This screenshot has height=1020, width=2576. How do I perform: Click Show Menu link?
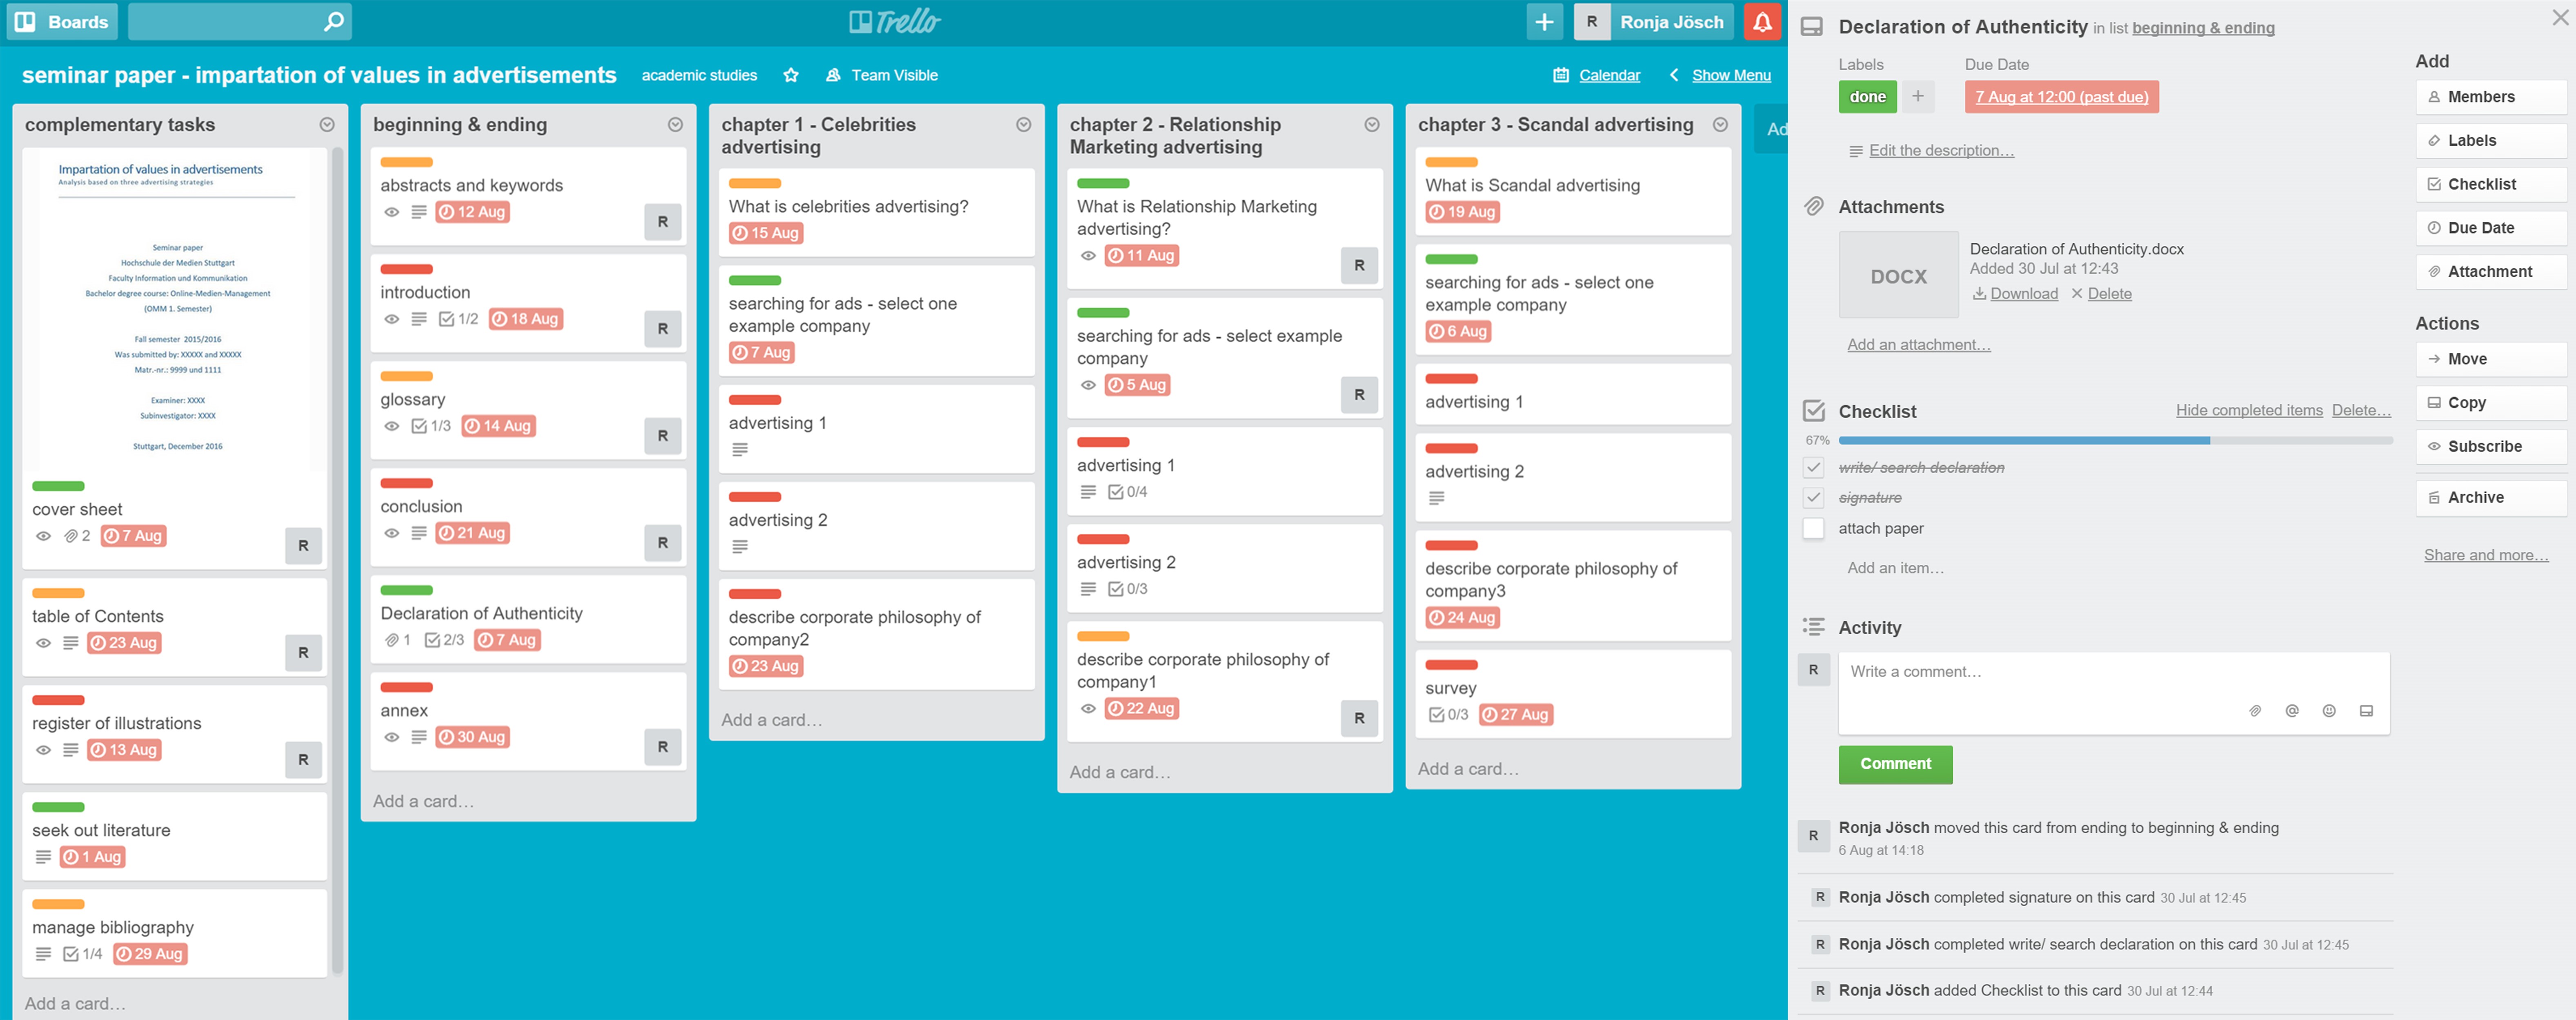pyautogui.click(x=1730, y=75)
